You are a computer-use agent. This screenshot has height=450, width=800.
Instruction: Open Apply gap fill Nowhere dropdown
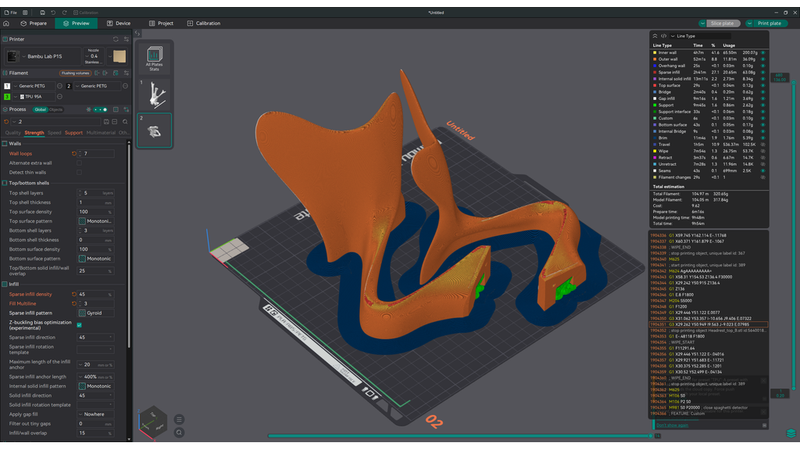96,414
